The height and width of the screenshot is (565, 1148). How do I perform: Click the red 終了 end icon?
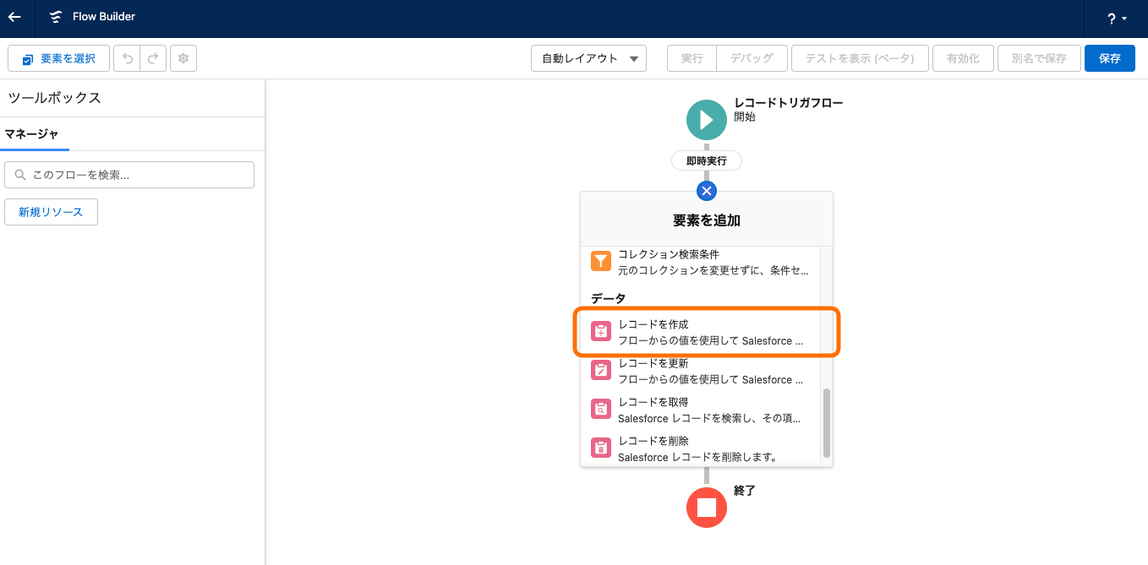coord(707,508)
